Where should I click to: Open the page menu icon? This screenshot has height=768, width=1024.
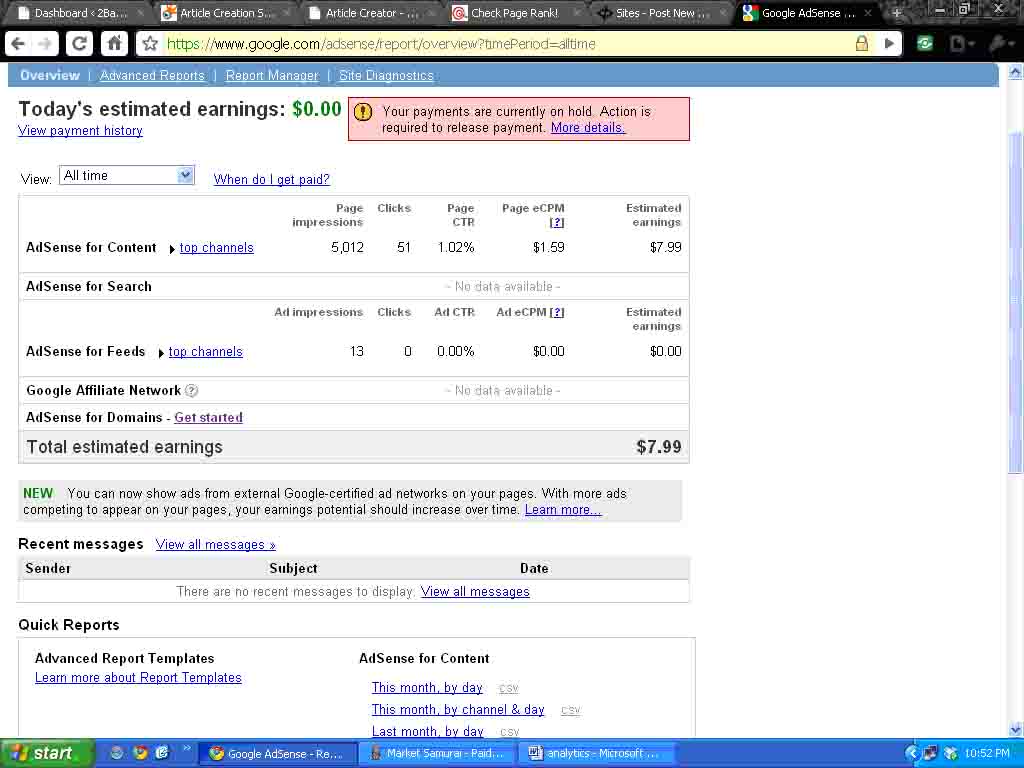pyautogui.click(x=961, y=44)
